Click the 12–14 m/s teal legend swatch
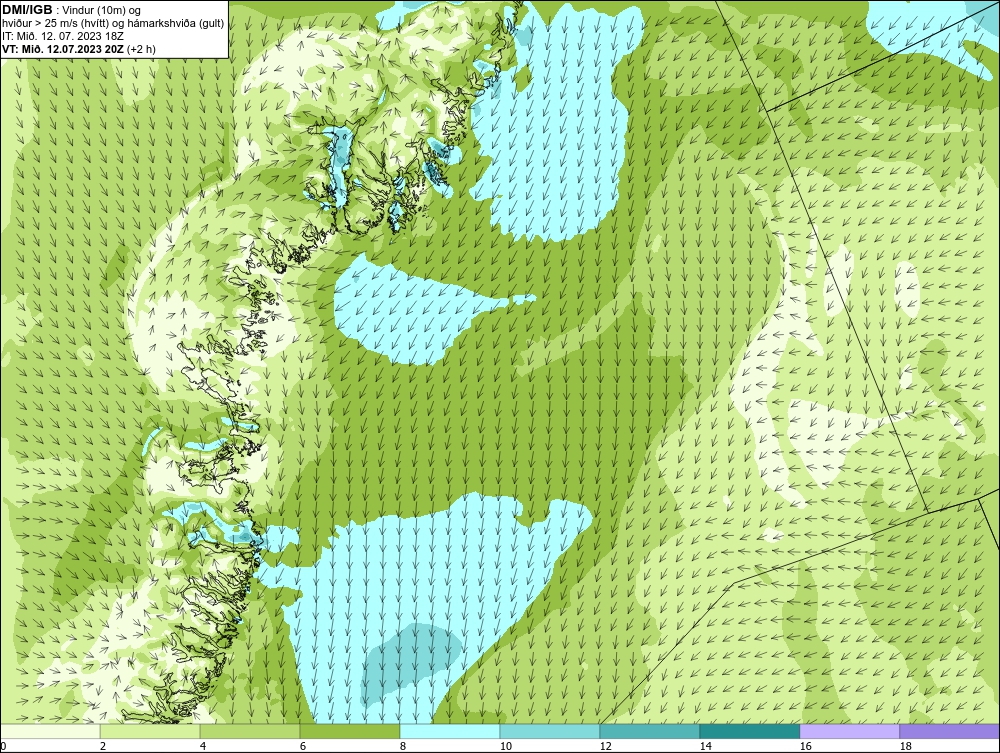Image resolution: width=1000 pixels, height=753 pixels. [x=649, y=731]
